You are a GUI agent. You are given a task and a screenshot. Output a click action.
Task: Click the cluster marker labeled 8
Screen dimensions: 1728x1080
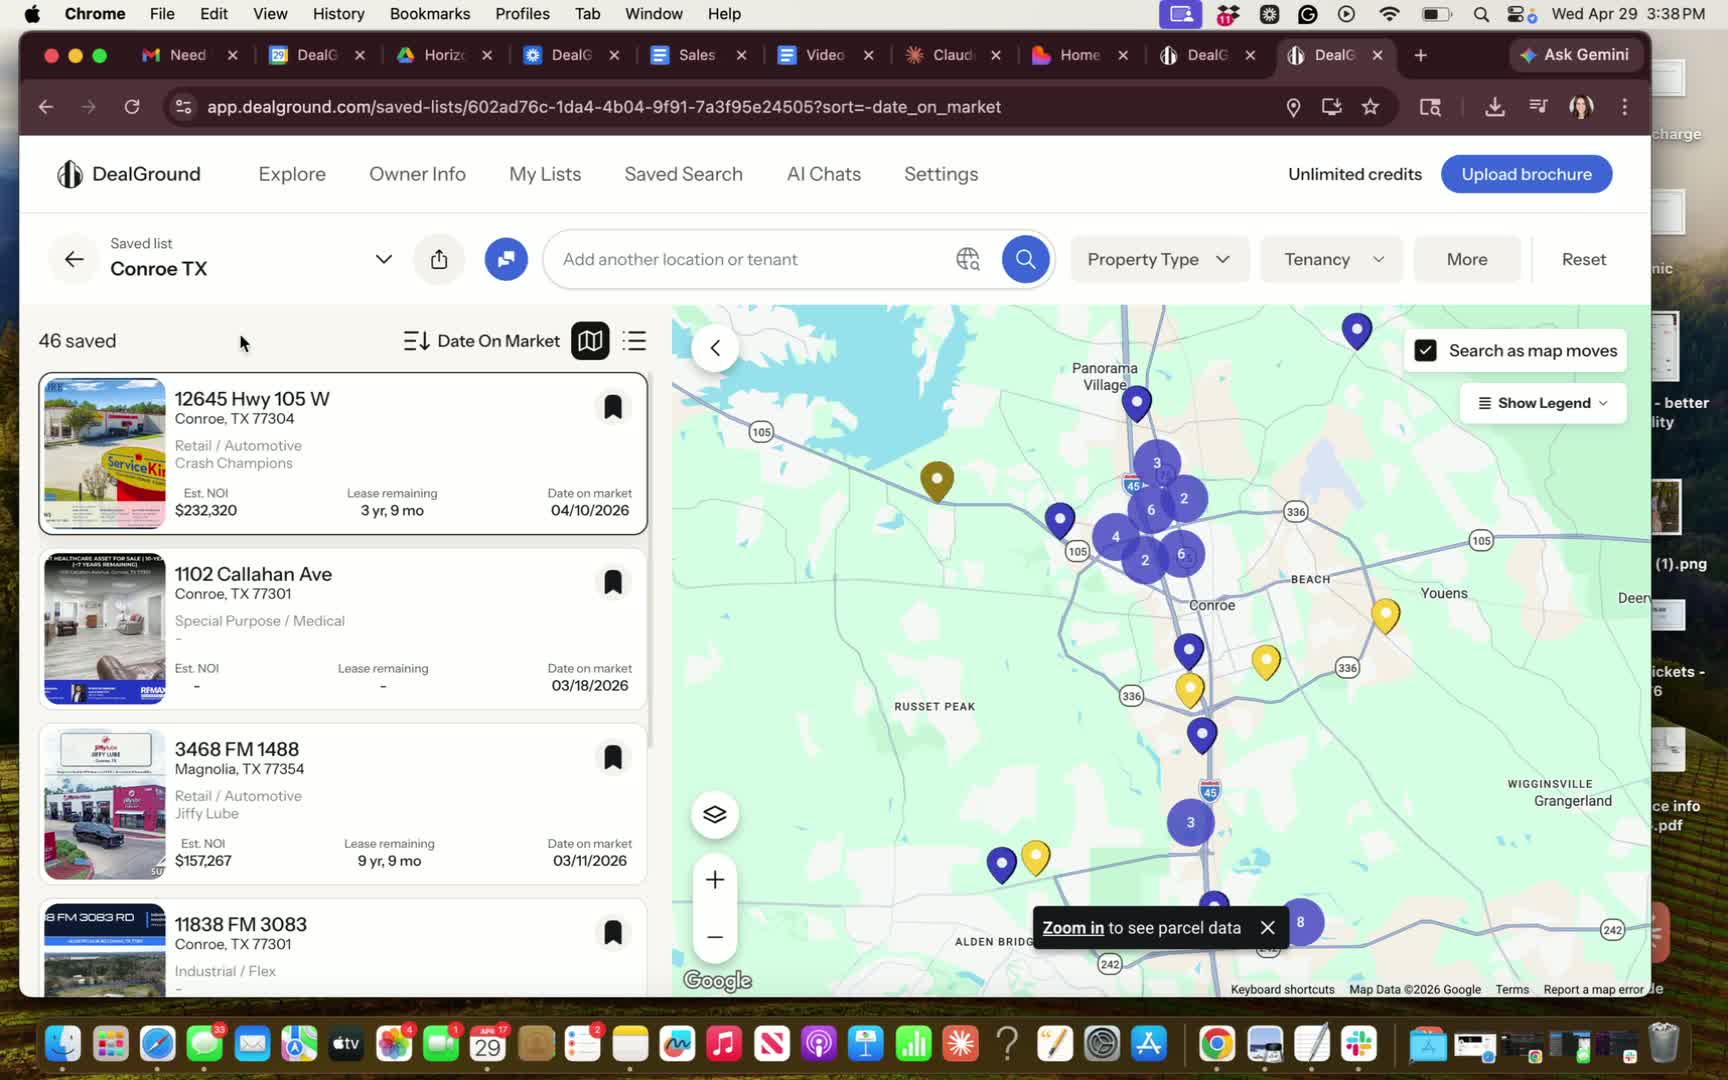(x=1300, y=922)
